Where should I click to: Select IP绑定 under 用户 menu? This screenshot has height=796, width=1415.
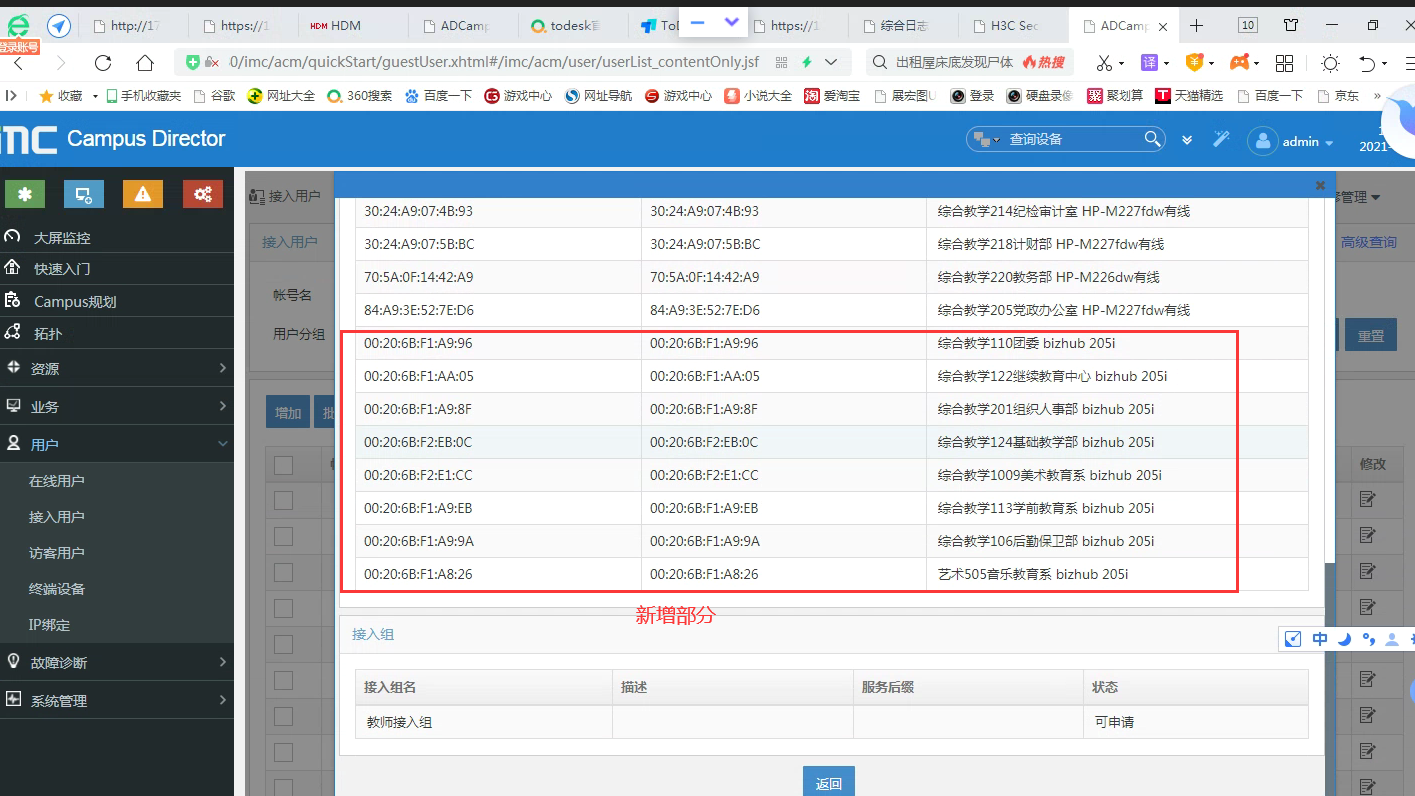point(50,625)
